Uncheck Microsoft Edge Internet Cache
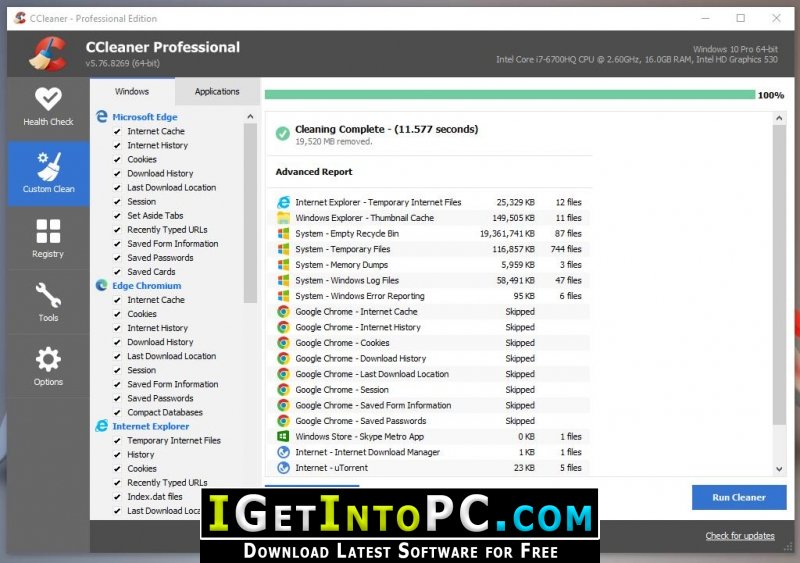800x563 pixels. [x=117, y=131]
